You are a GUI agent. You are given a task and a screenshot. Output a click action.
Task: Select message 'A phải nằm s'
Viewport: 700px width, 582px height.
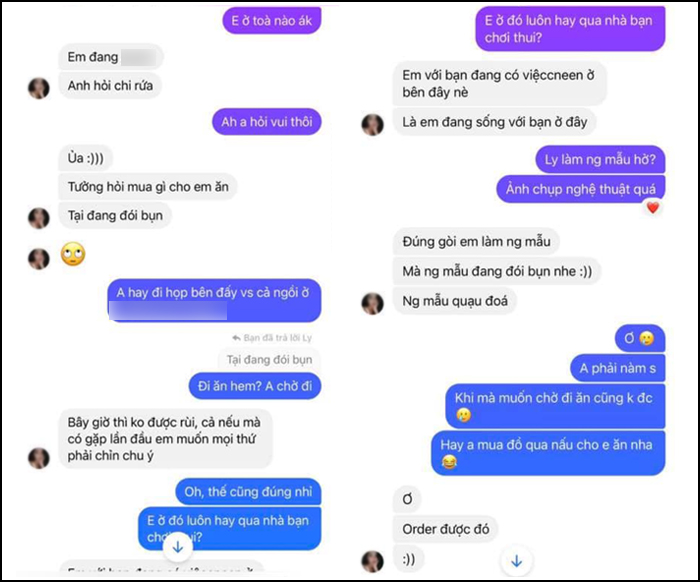[617, 368]
